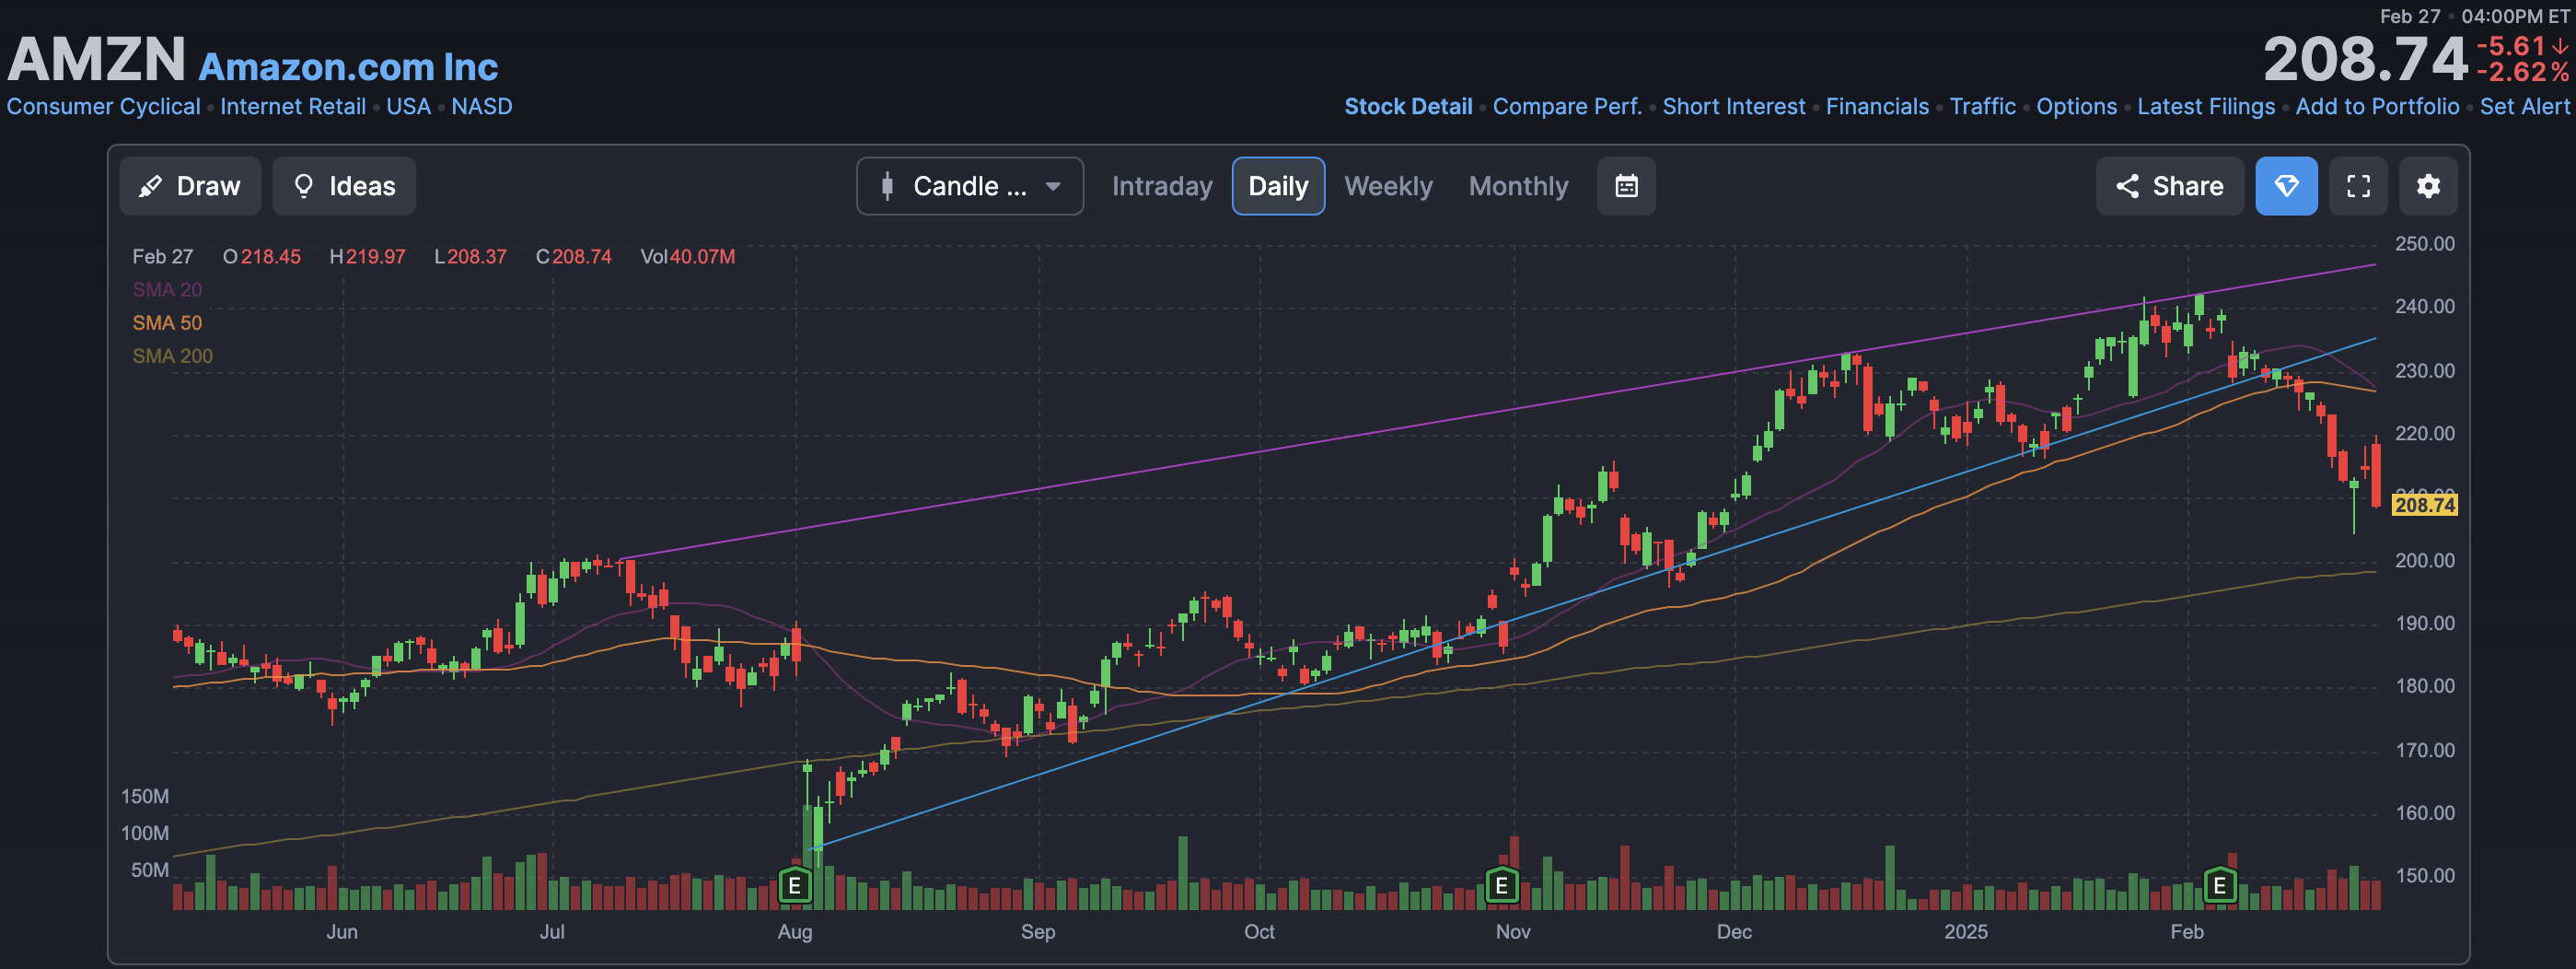Click the AMZN ticker heading
Viewport: 2576px width, 969px height.
97,58
